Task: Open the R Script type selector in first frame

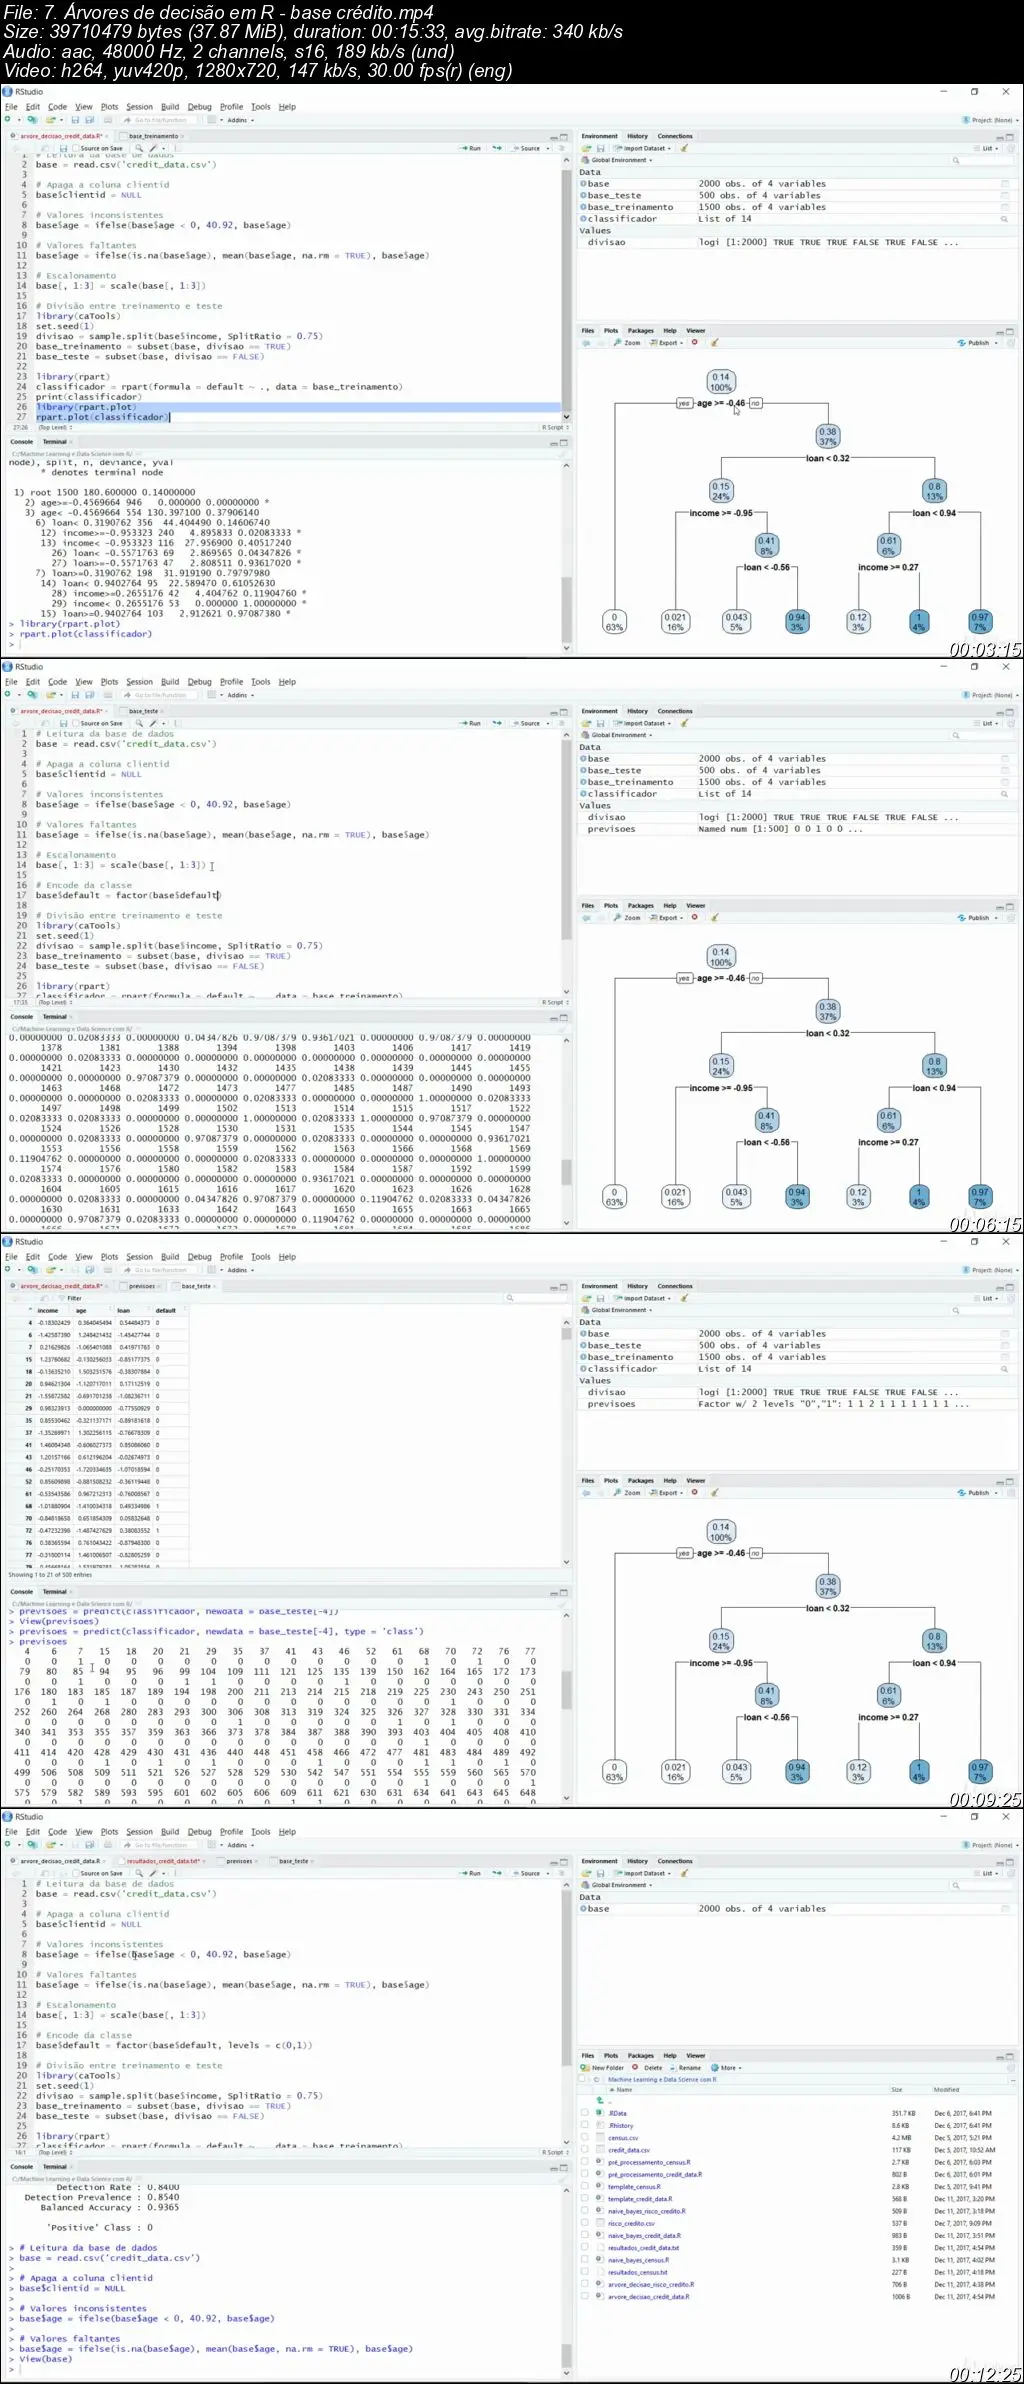Action: 555,428
